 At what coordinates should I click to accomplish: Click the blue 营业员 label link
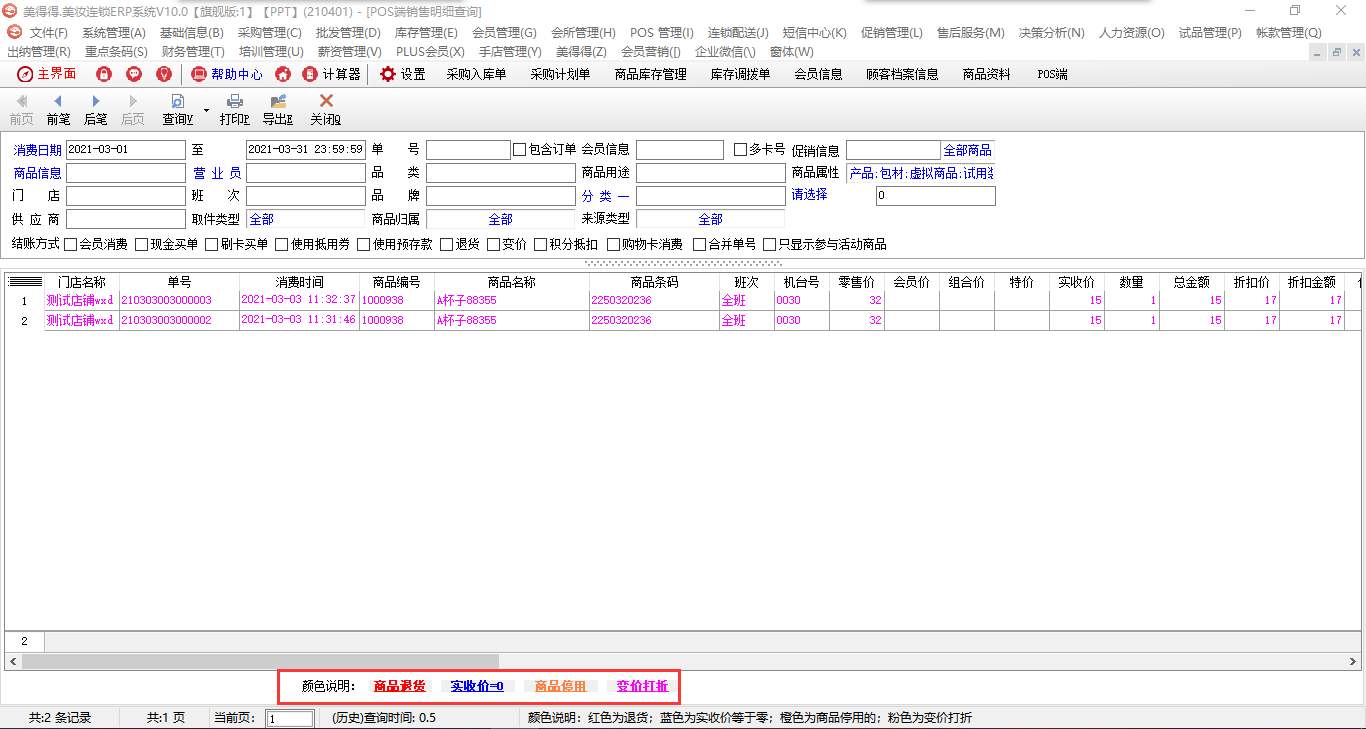[x=216, y=173]
